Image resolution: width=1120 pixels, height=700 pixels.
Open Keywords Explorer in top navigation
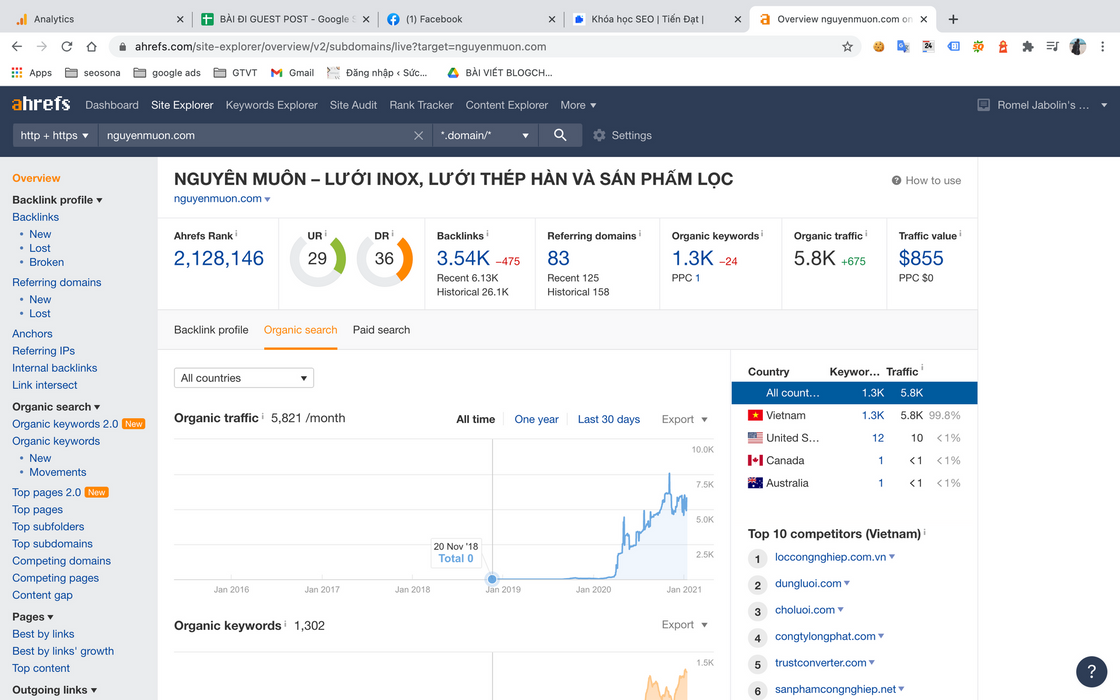[271, 105]
